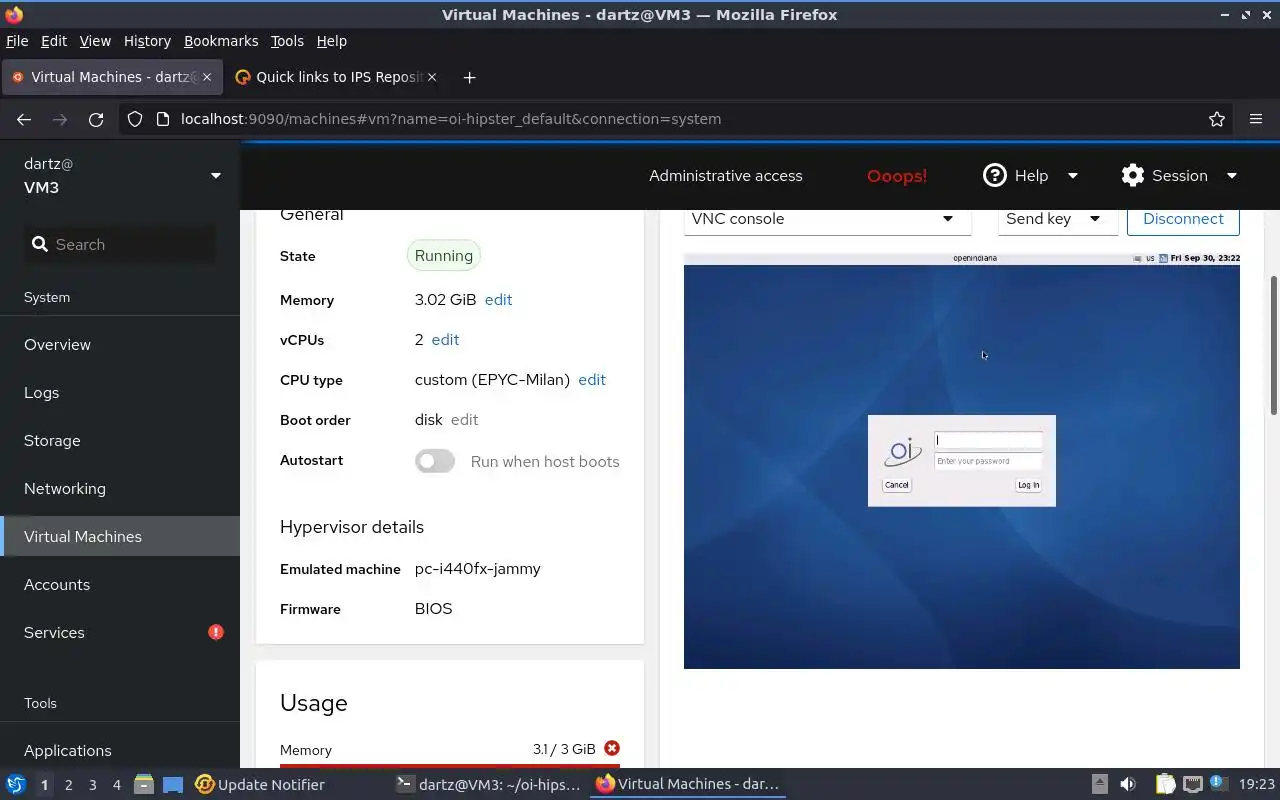Screen dimensions: 1280x800
Task: Edit the boot order
Action: [464, 420]
